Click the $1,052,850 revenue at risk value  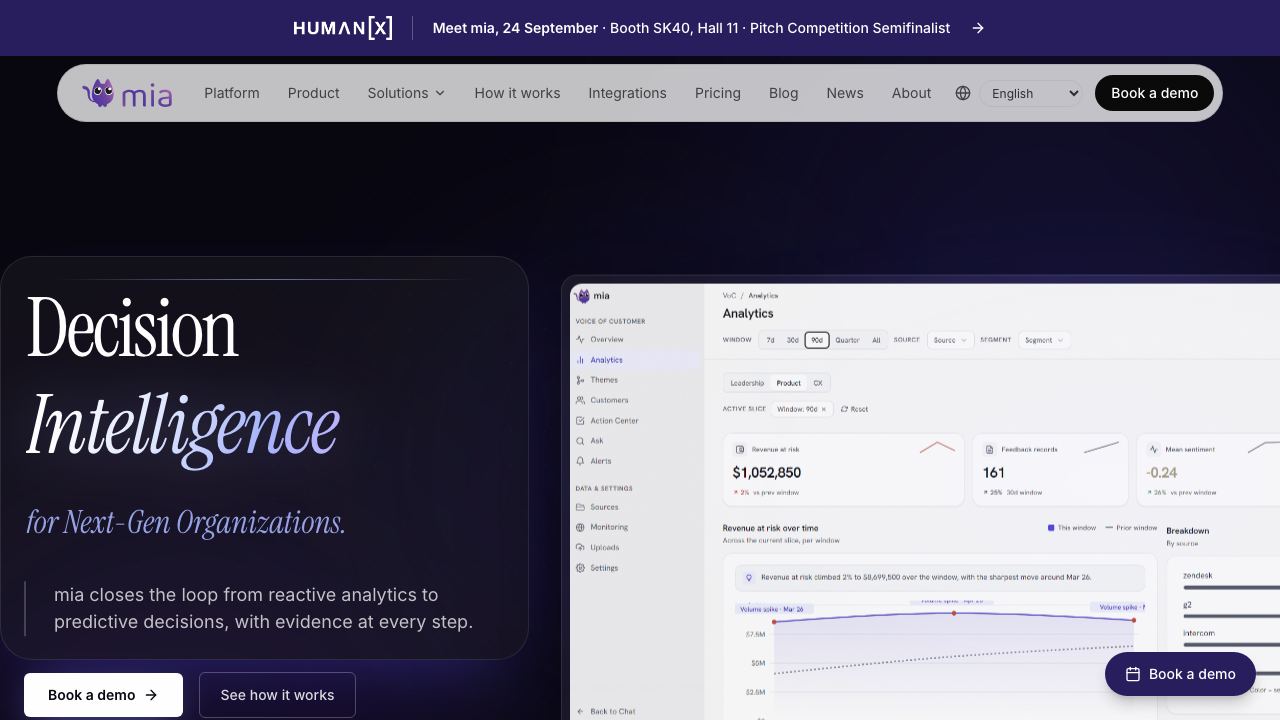pyautogui.click(x=767, y=472)
